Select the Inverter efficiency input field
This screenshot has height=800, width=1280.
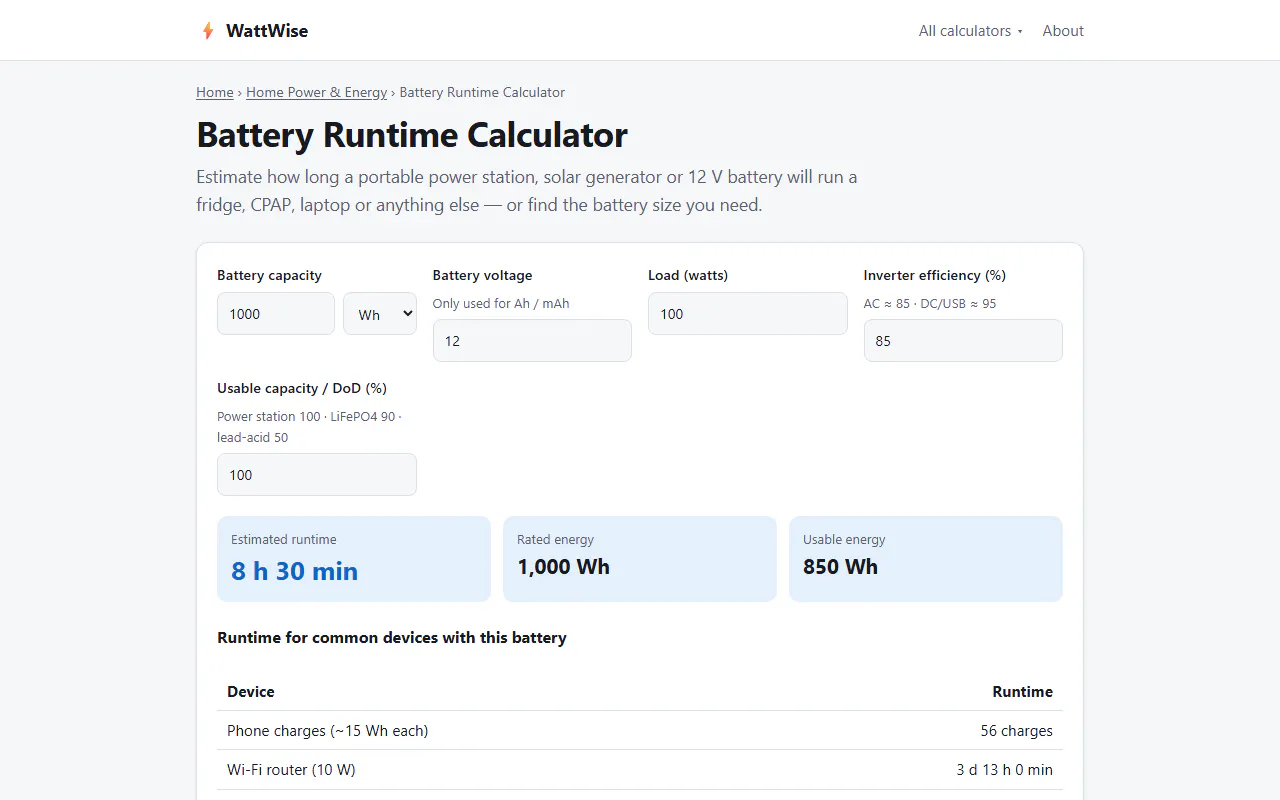coord(963,341)
